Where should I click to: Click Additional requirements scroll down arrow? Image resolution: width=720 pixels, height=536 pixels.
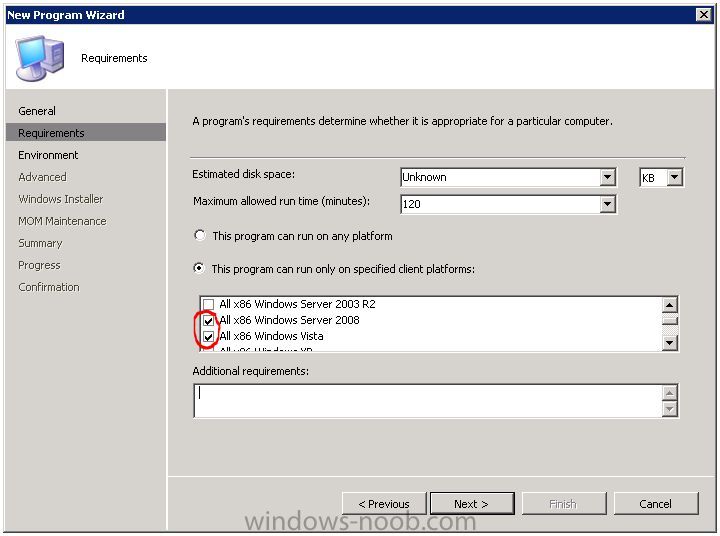(669, 409)
